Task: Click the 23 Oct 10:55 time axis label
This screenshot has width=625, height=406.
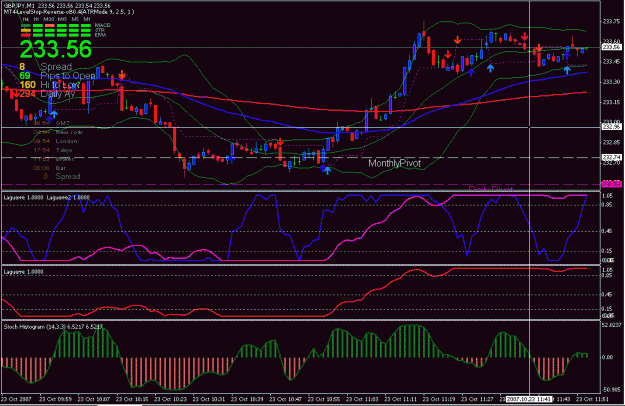Action: pos(324,399)
